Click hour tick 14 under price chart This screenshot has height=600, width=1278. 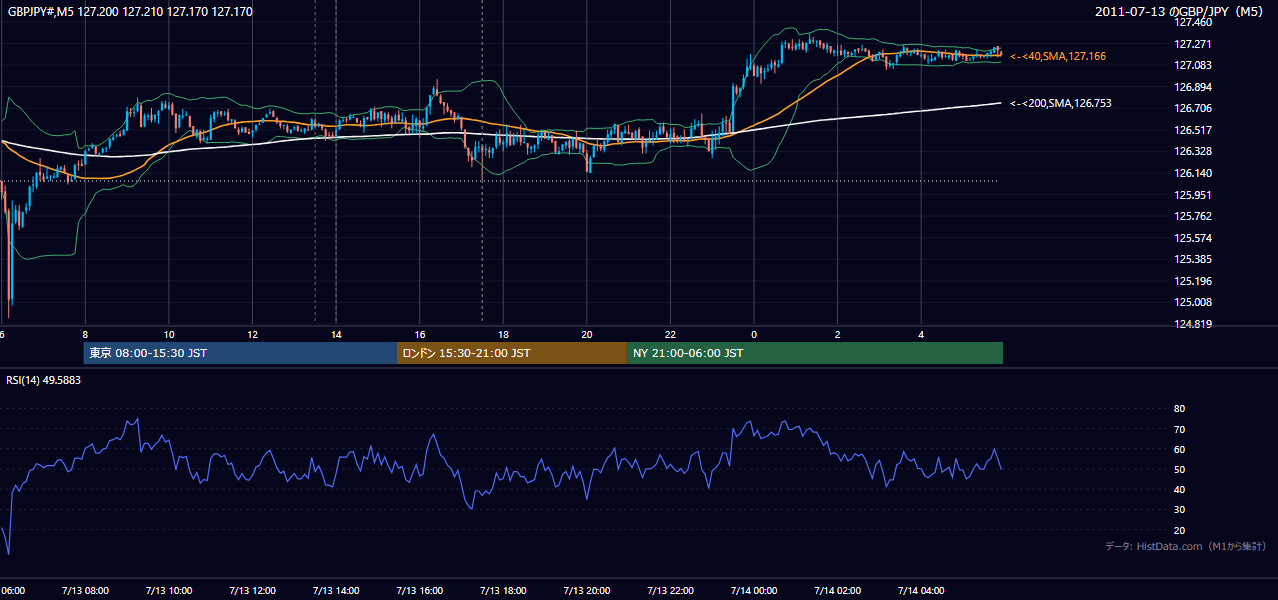coord(336,334)
